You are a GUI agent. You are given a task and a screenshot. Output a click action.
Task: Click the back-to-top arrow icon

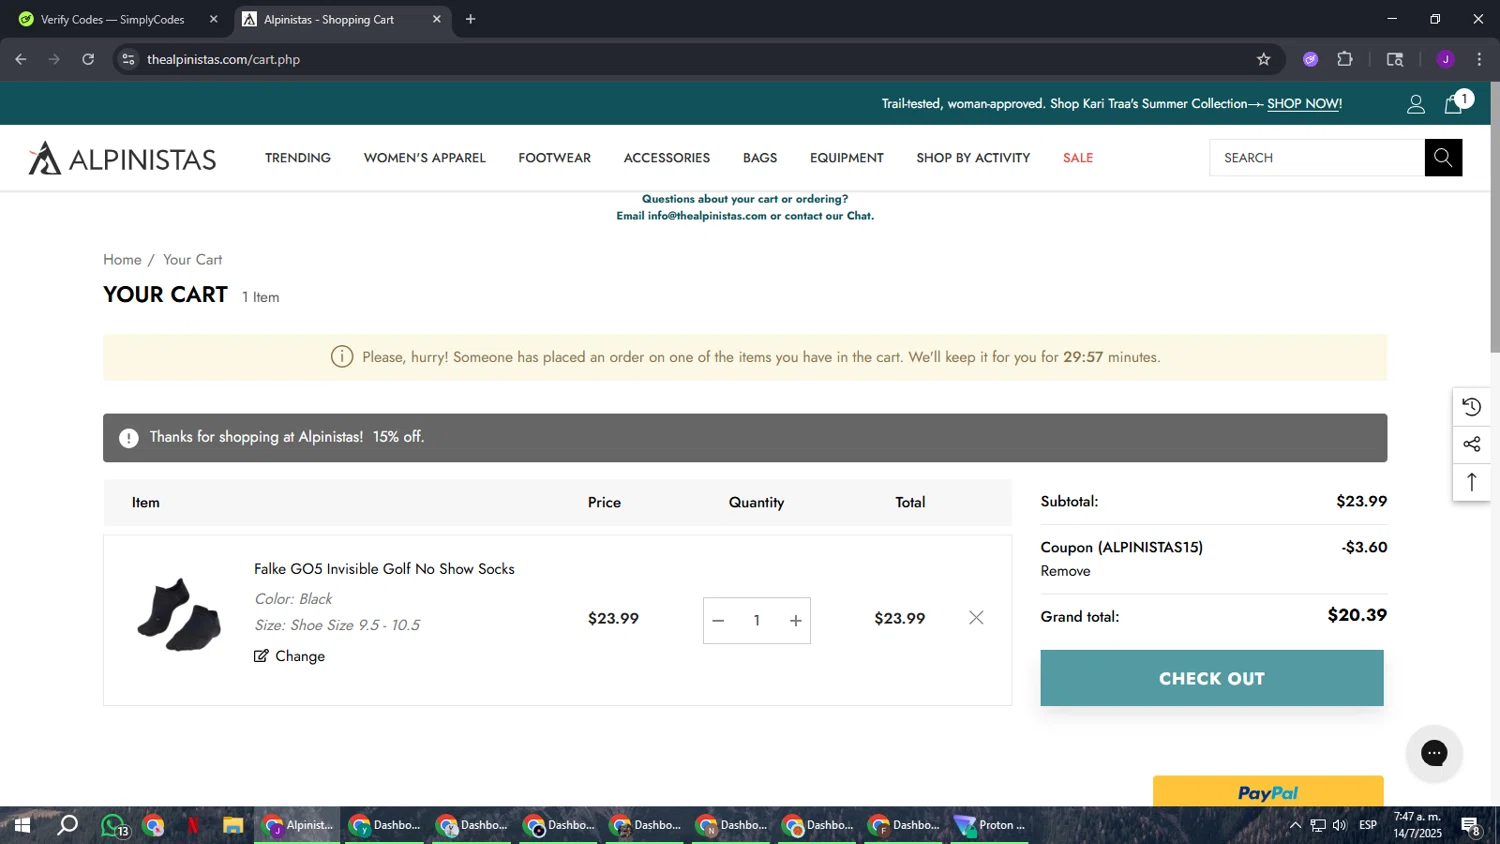[x=1471, y=482]
